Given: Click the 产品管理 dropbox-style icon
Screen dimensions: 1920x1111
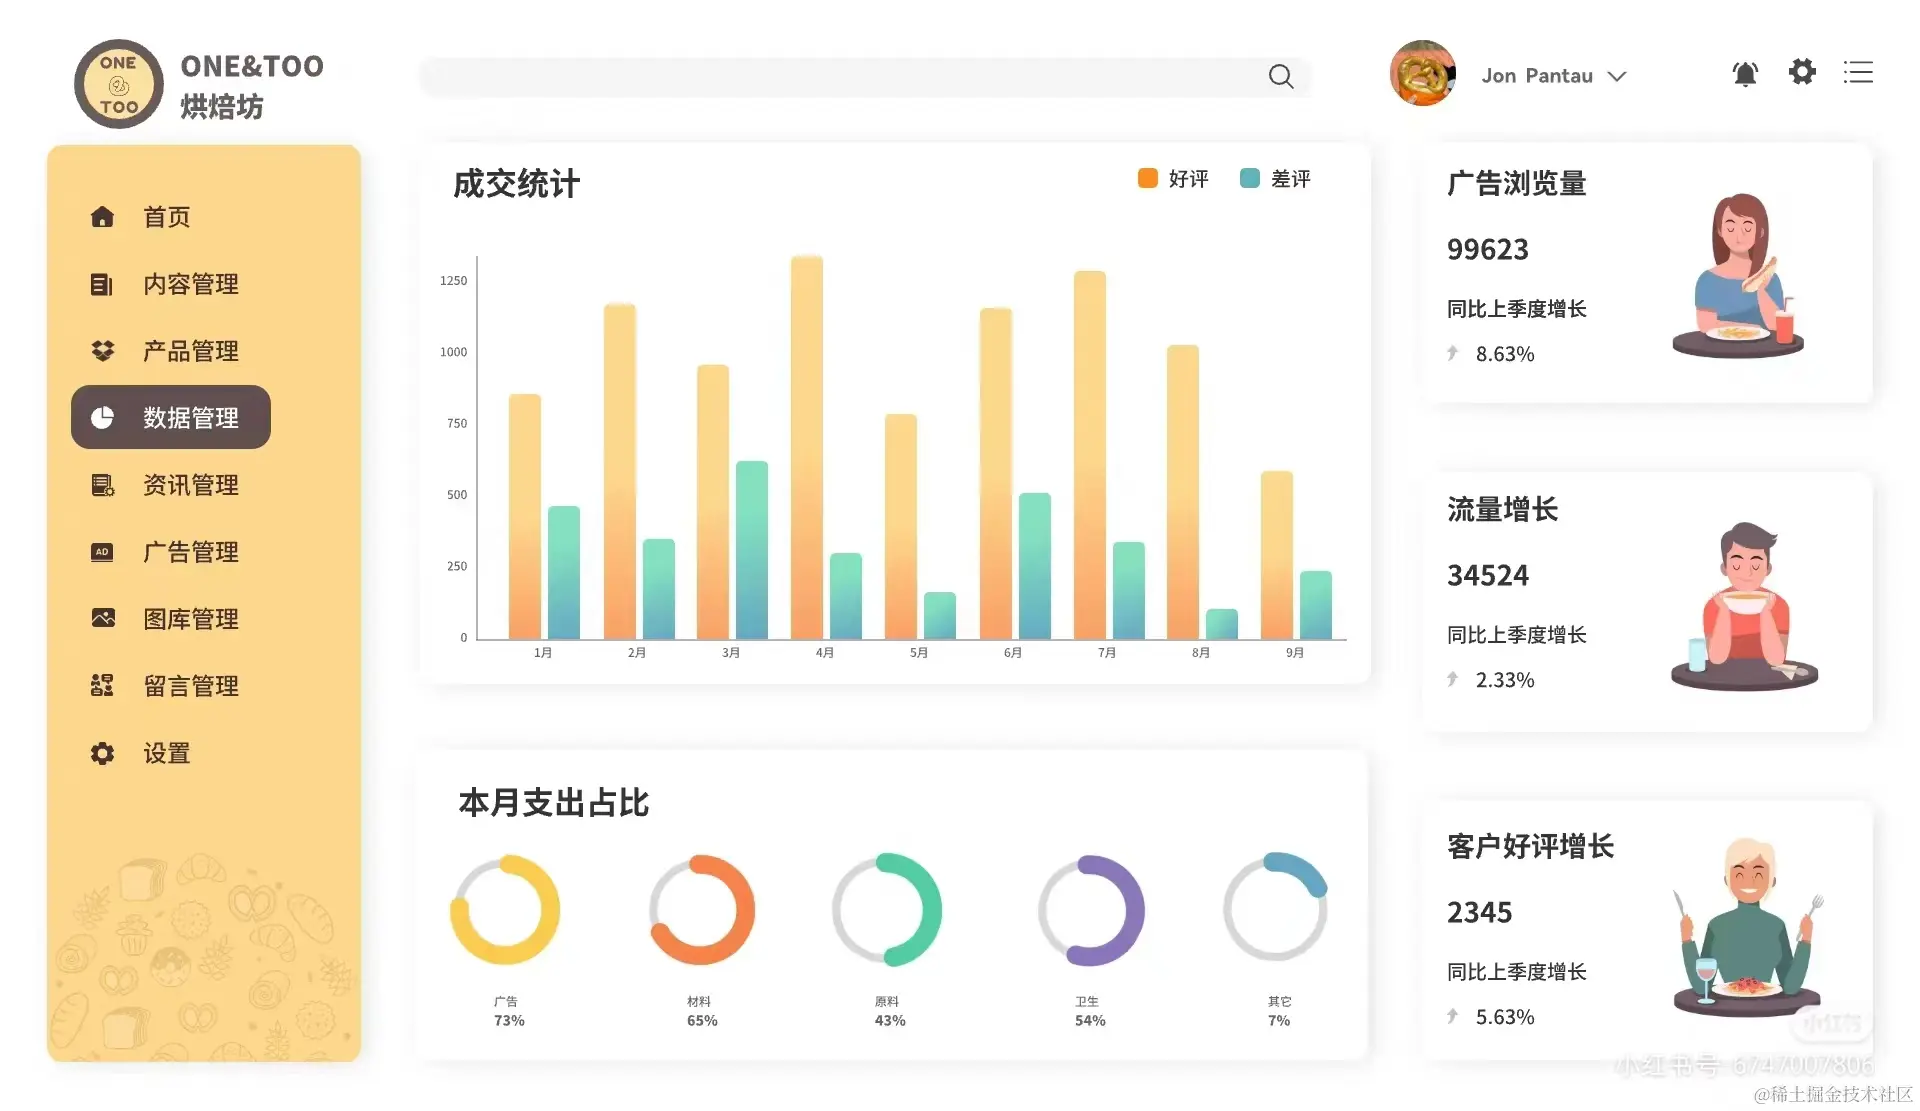Looking at the screenshot, I should [x=102, y=351].
